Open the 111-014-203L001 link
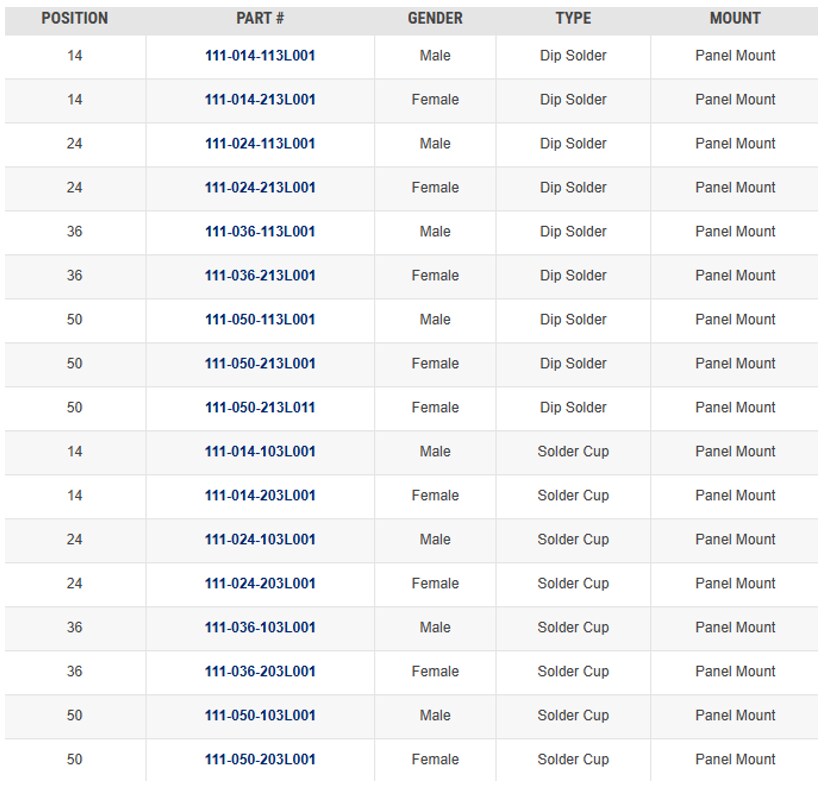The width and height of the screenshot is (829, 792). click(x=260, y=496)
